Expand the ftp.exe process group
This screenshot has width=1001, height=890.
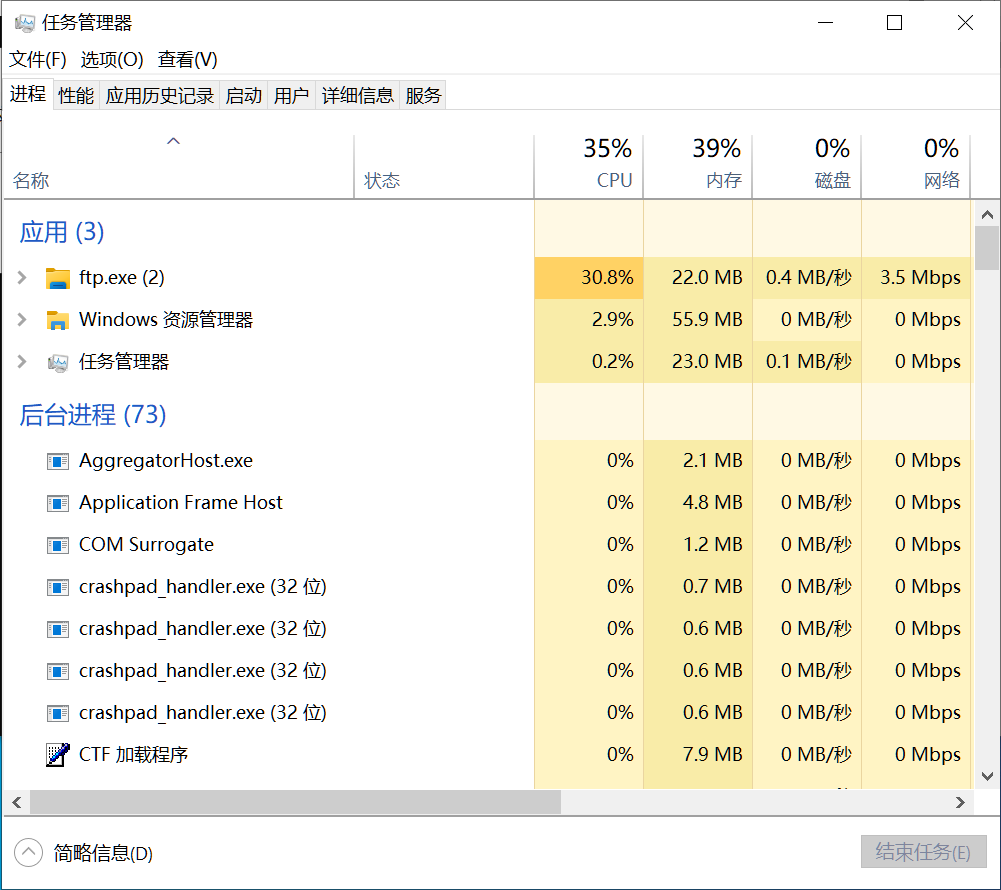click(22, 278)
